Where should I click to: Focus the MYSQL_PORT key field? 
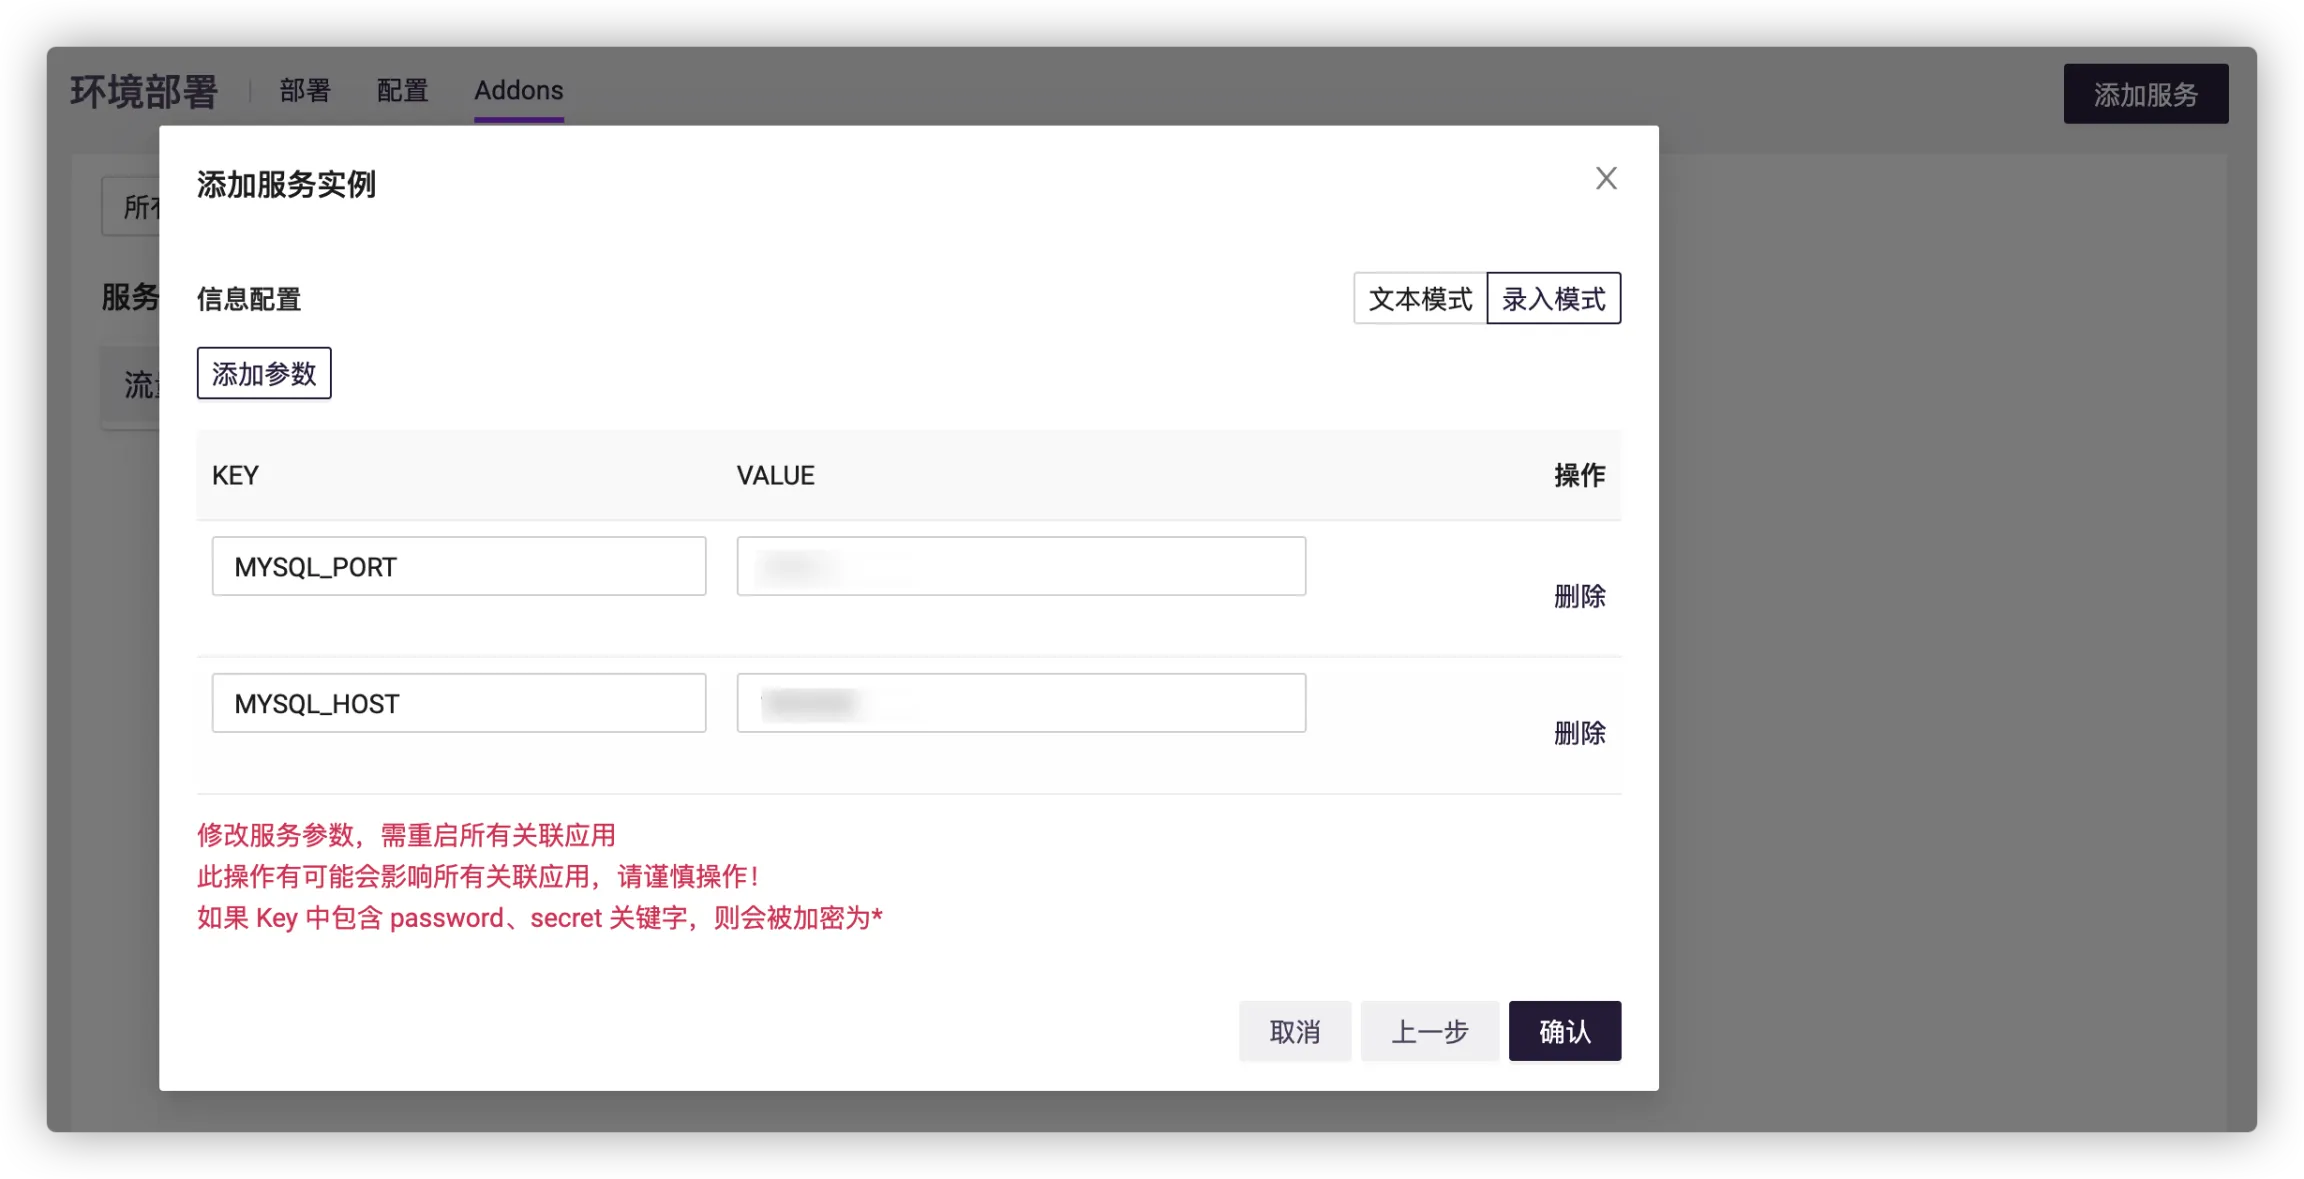pyautogui.click(x=458, y=567)
